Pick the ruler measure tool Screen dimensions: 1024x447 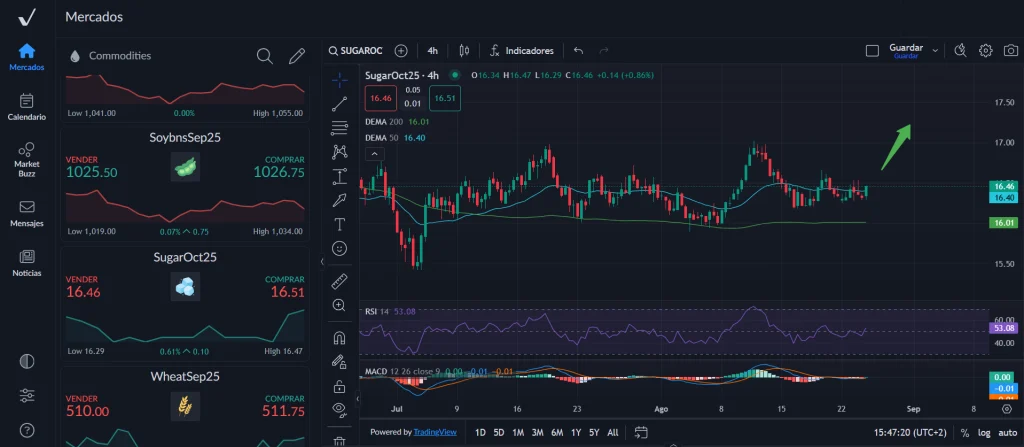point(340,280)
